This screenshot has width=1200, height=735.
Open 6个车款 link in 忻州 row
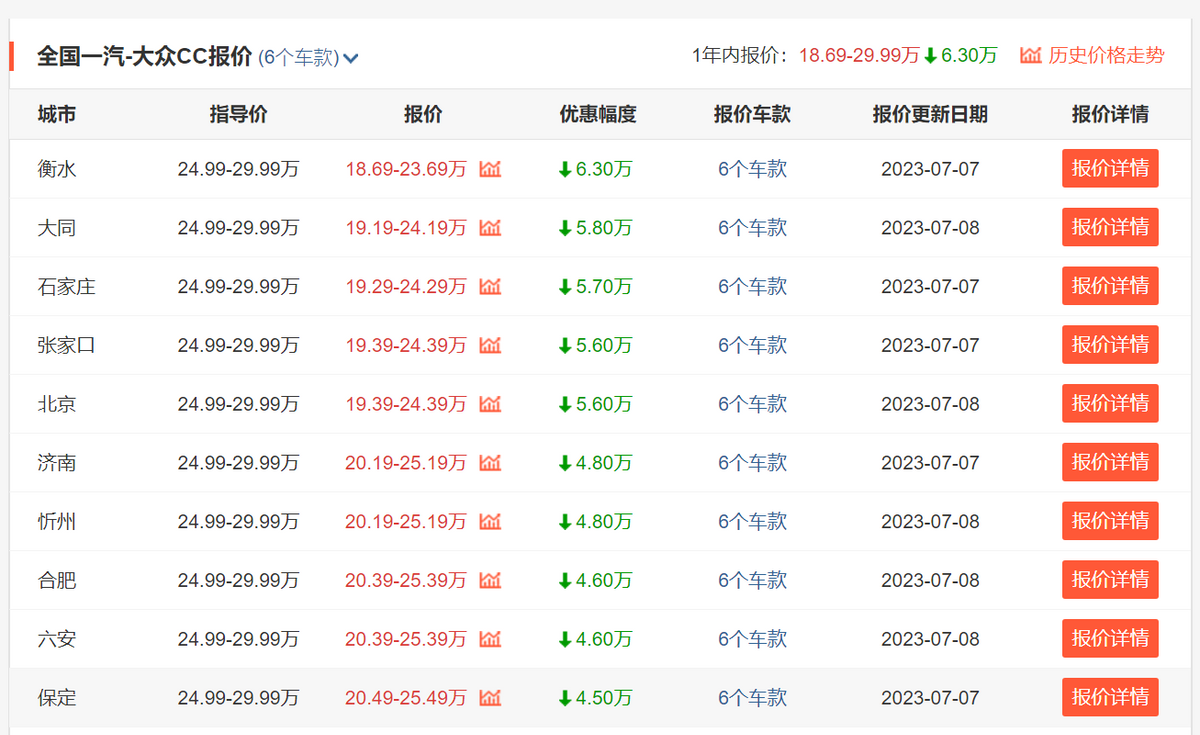[x=752, y=522]
